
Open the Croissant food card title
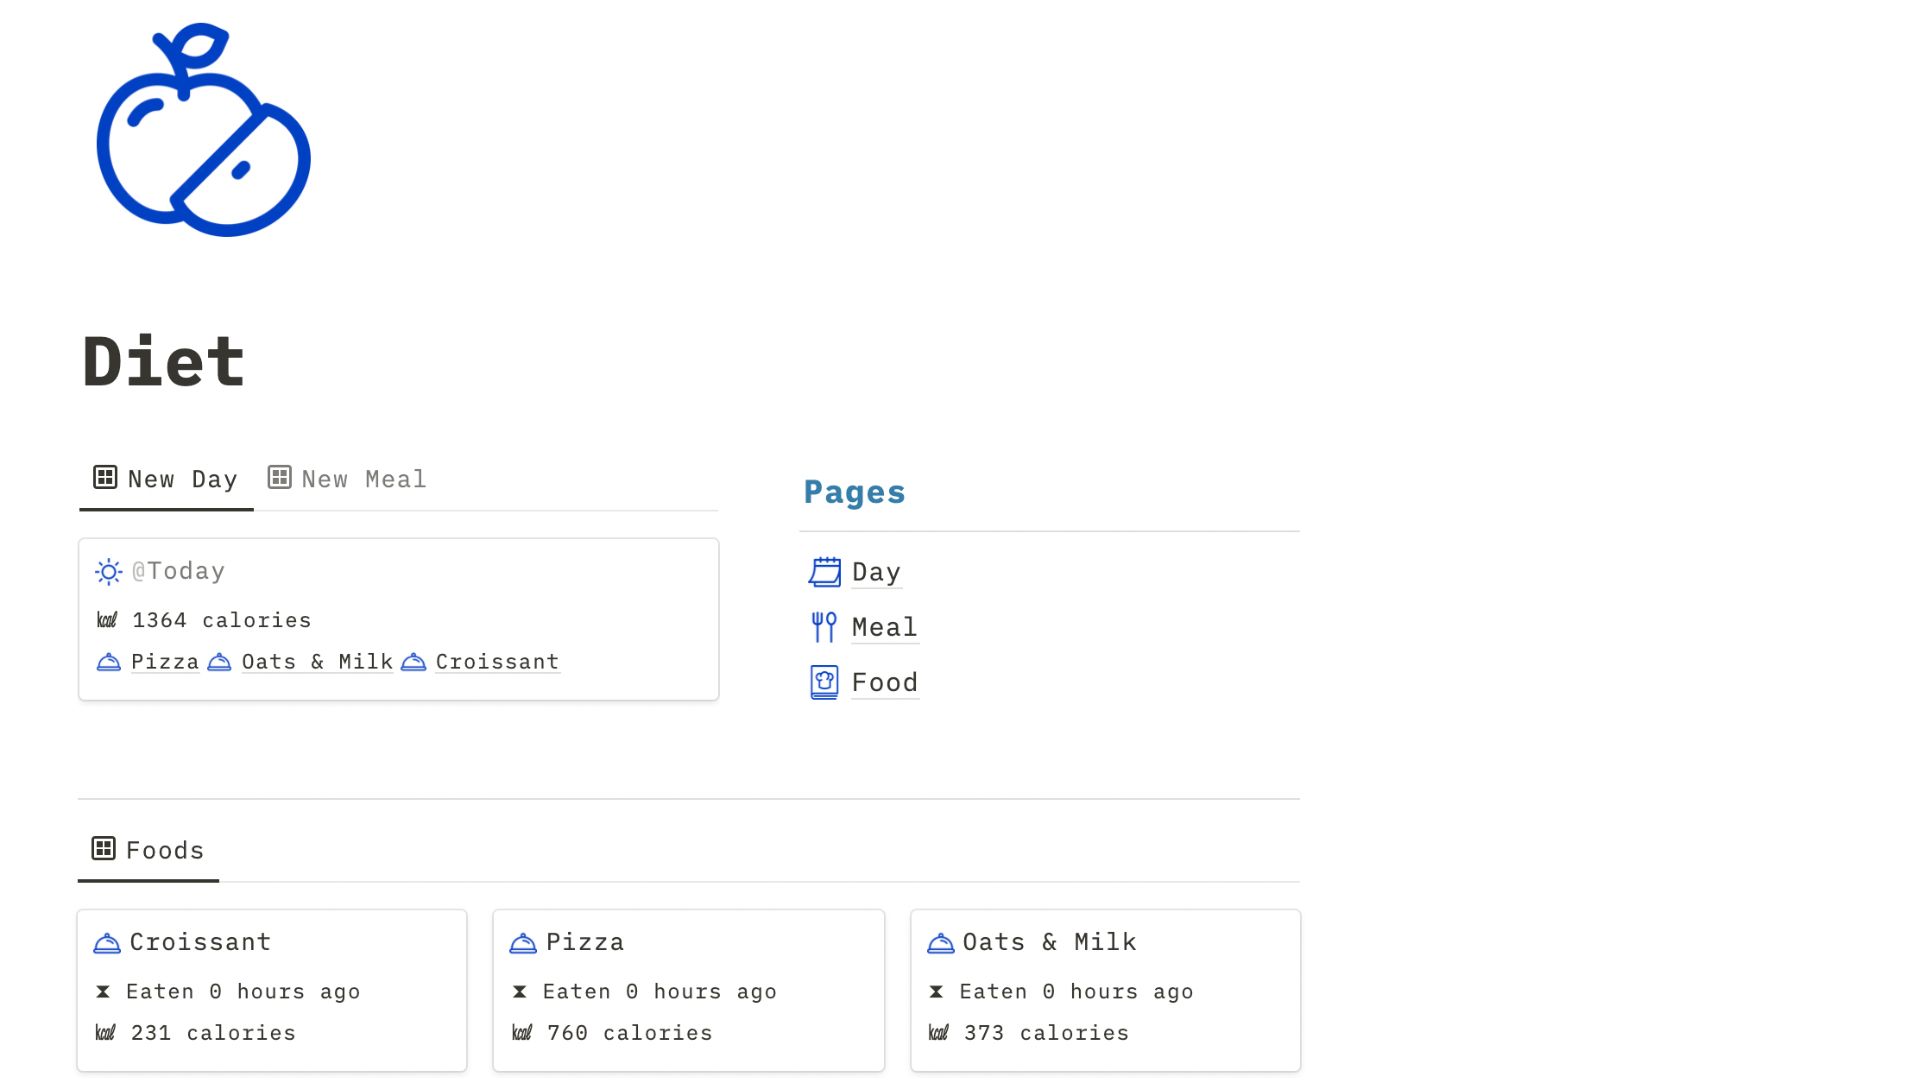pos(200,942)
